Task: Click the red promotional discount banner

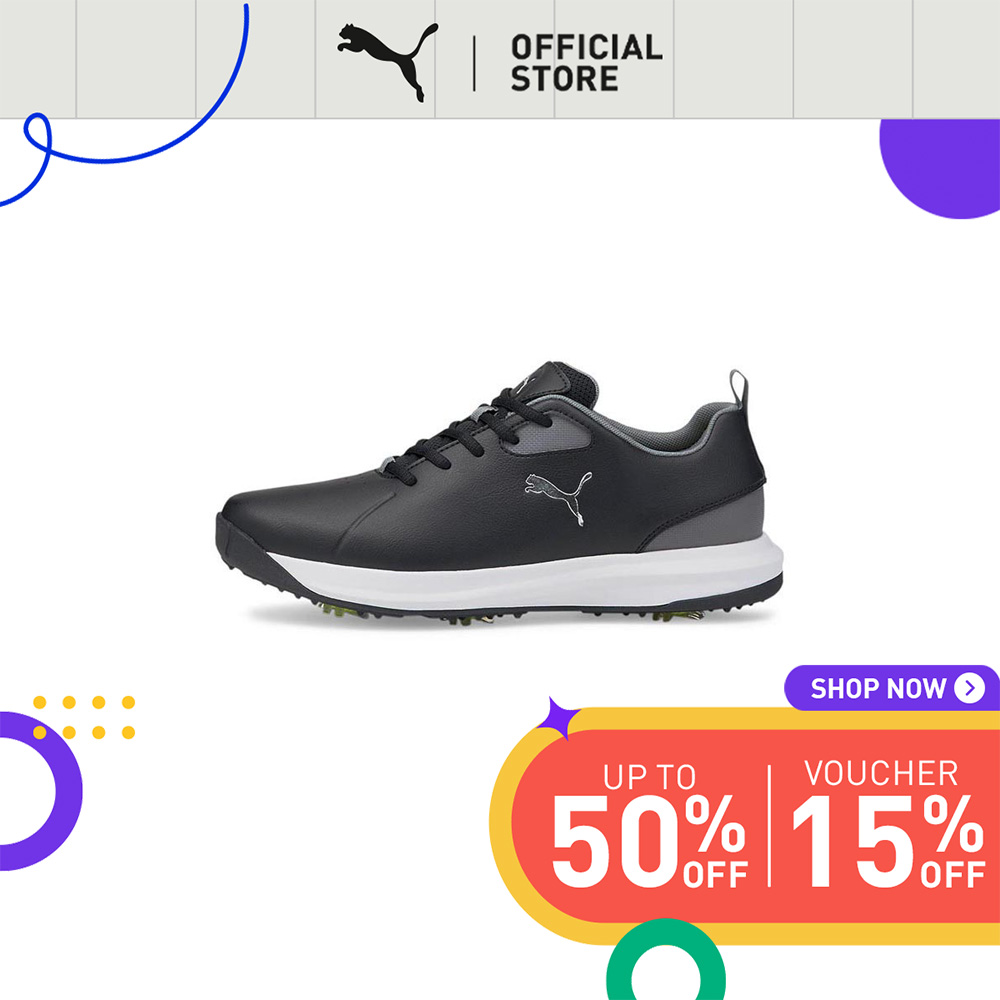Action: [x=754, y=826]
